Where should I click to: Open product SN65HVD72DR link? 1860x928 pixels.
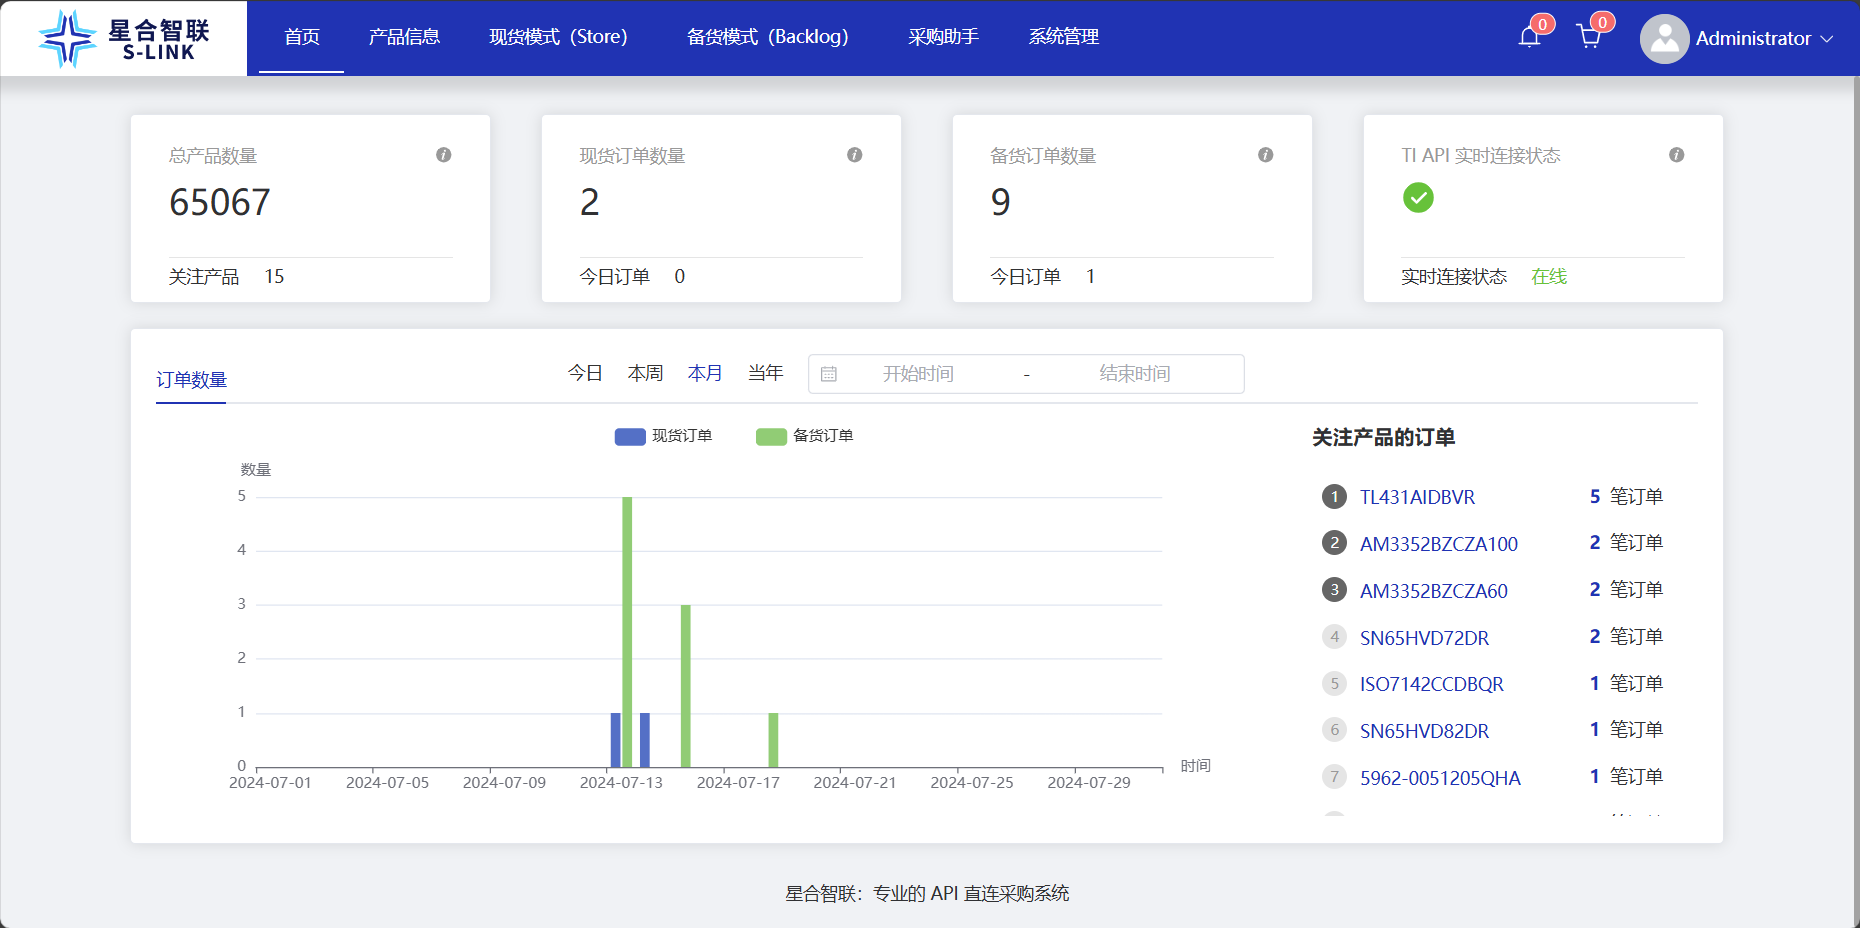coord(1424,638)
